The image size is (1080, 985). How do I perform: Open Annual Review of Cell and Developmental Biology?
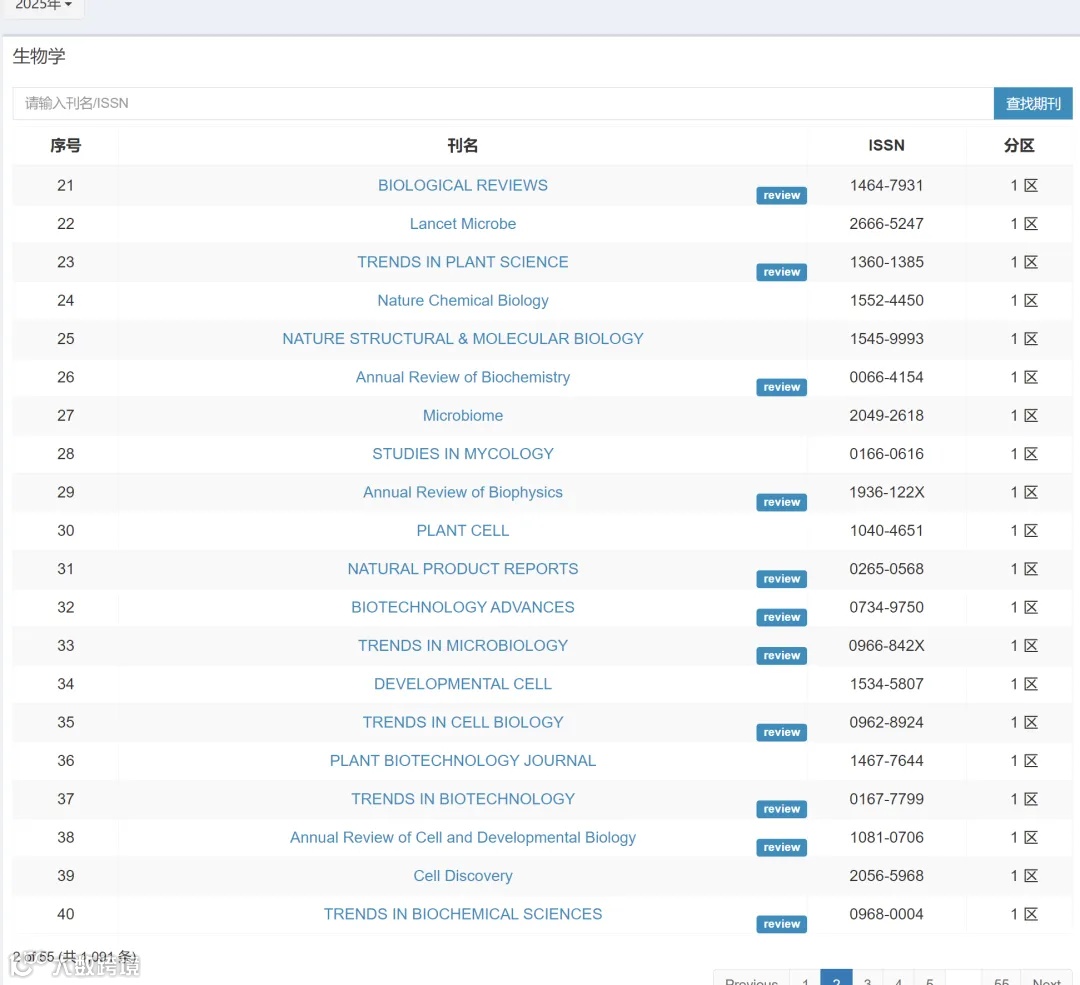[463, 838]
